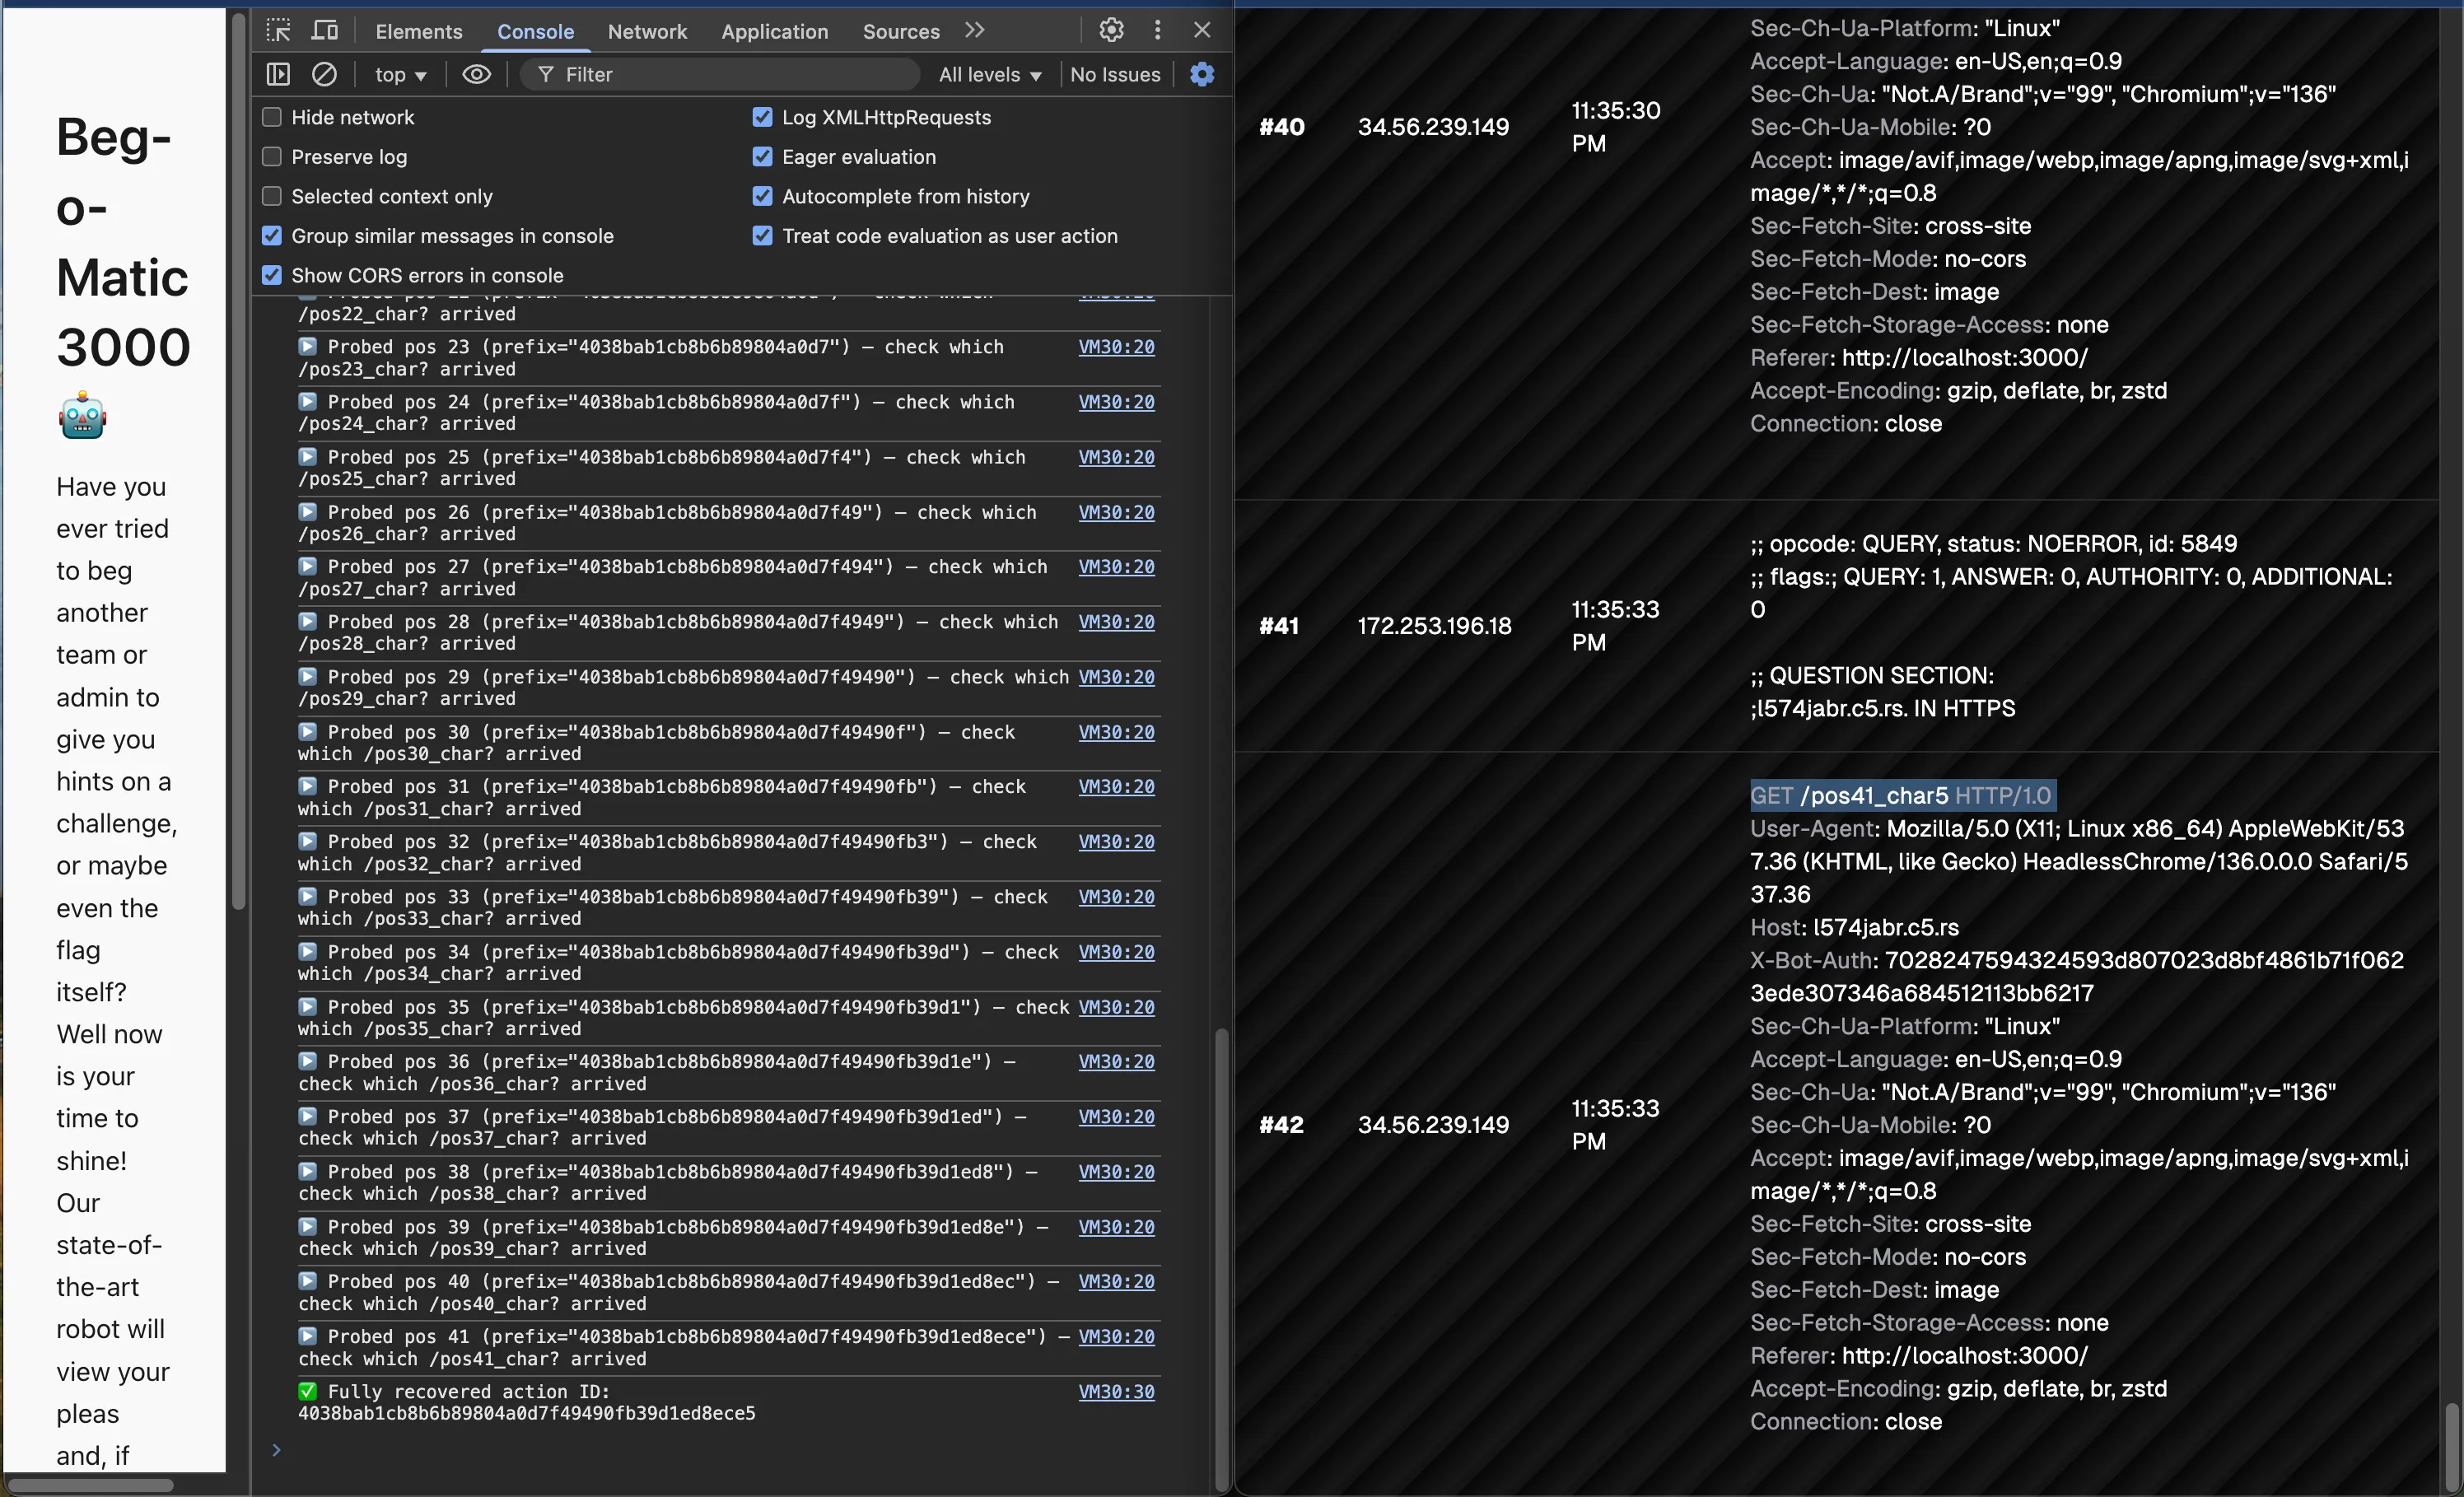This screenshot has width=2464, height=1497.
Task: Check the Preserve log option
Action: pyautogui.click(x=272, y=157)
